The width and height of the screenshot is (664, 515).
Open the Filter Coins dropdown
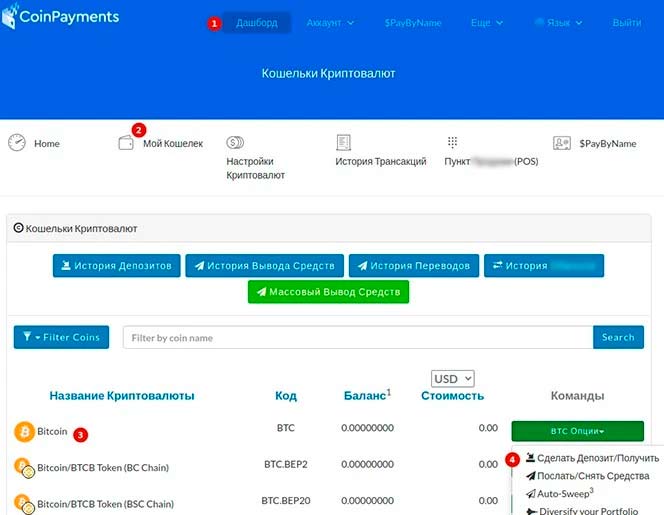click(61, 337)
